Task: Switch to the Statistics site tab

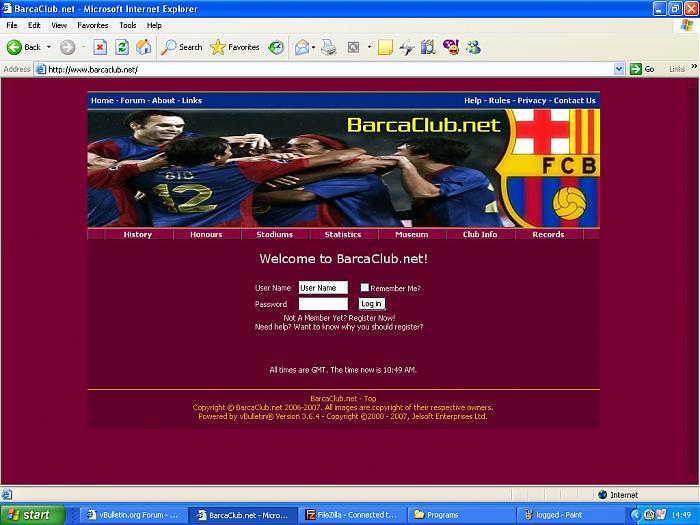Action: tap(343, 234)
